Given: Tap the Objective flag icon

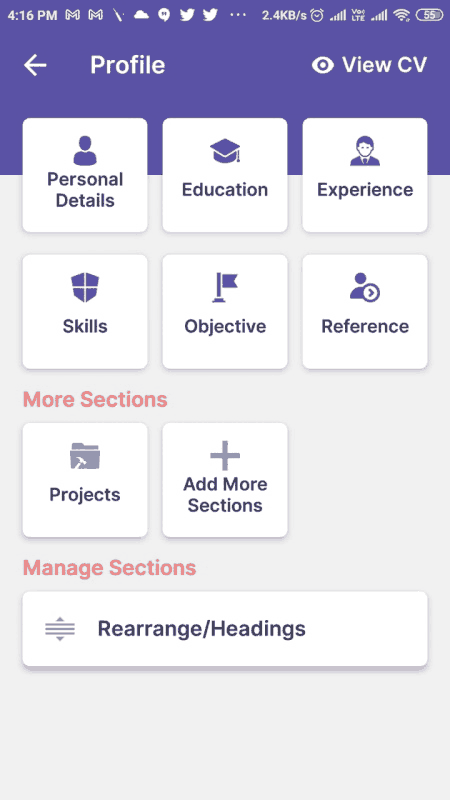Looking at the screenshot, I should click(225, 287).
